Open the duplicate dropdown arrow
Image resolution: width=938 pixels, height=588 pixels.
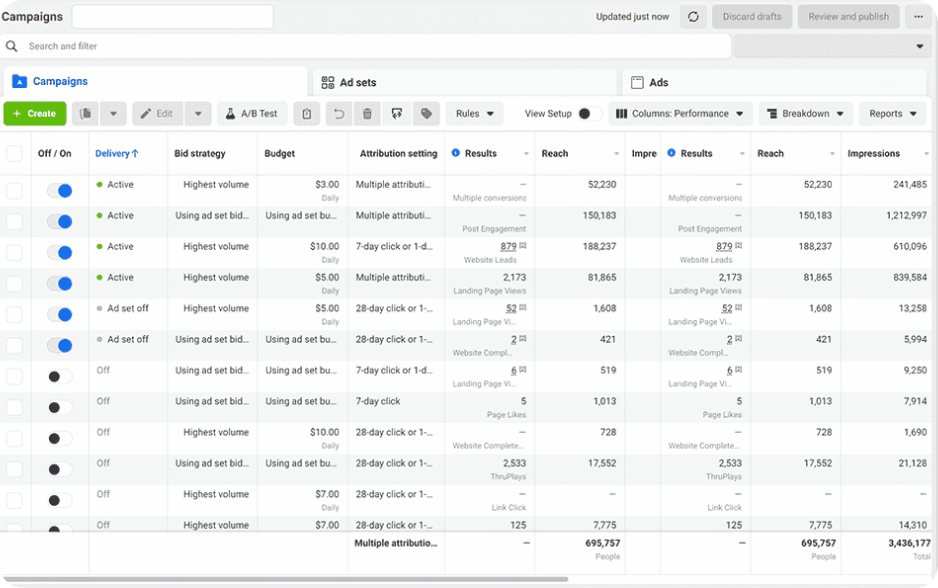[x=113, y=114]
